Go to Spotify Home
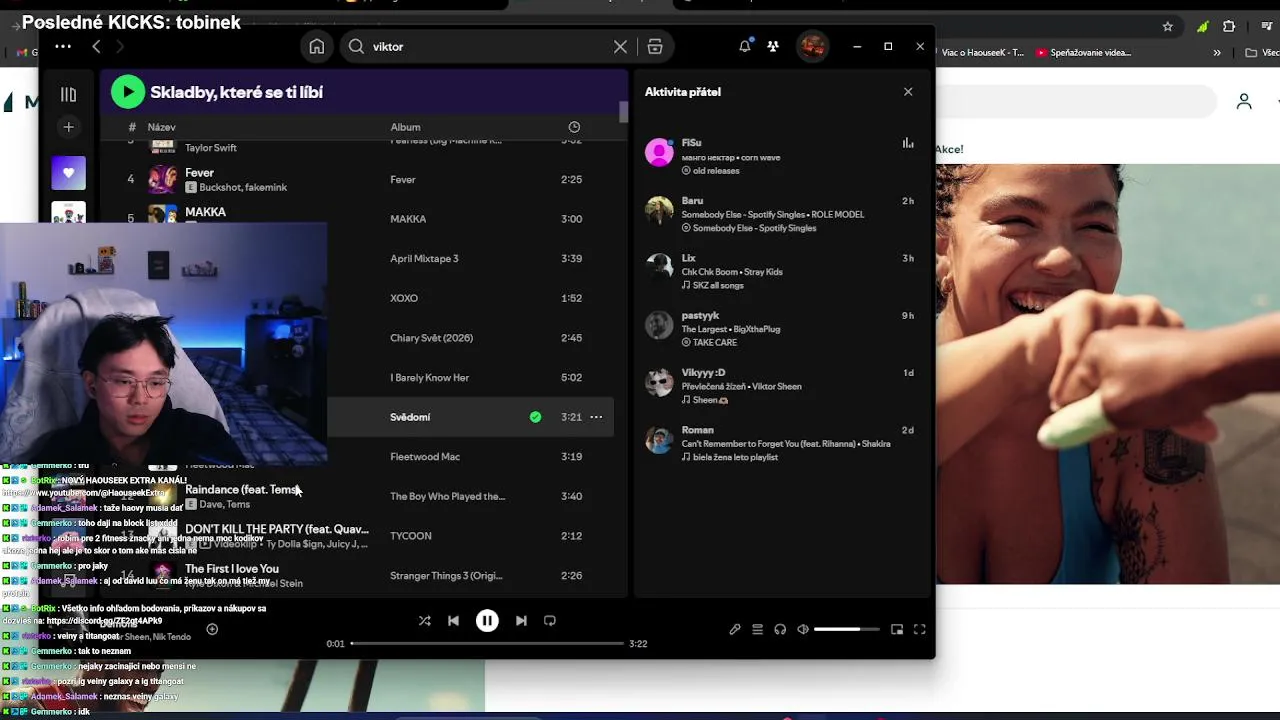 (317, 46)
